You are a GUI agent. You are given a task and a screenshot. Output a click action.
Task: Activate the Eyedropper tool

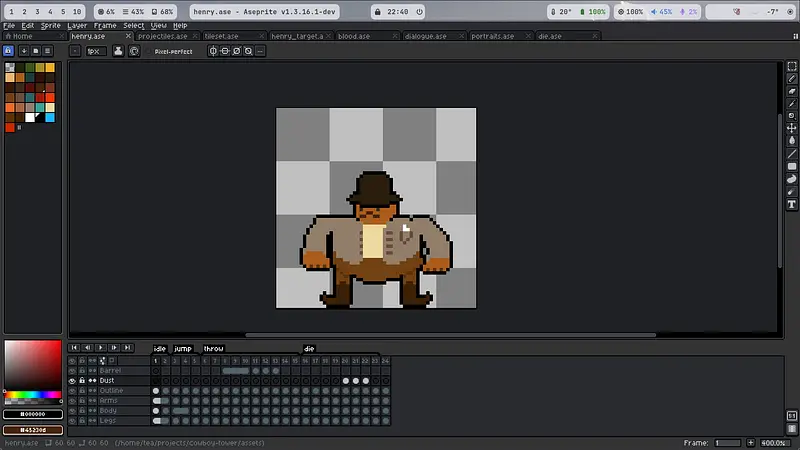pyautogui.click(x=792, y=103)
